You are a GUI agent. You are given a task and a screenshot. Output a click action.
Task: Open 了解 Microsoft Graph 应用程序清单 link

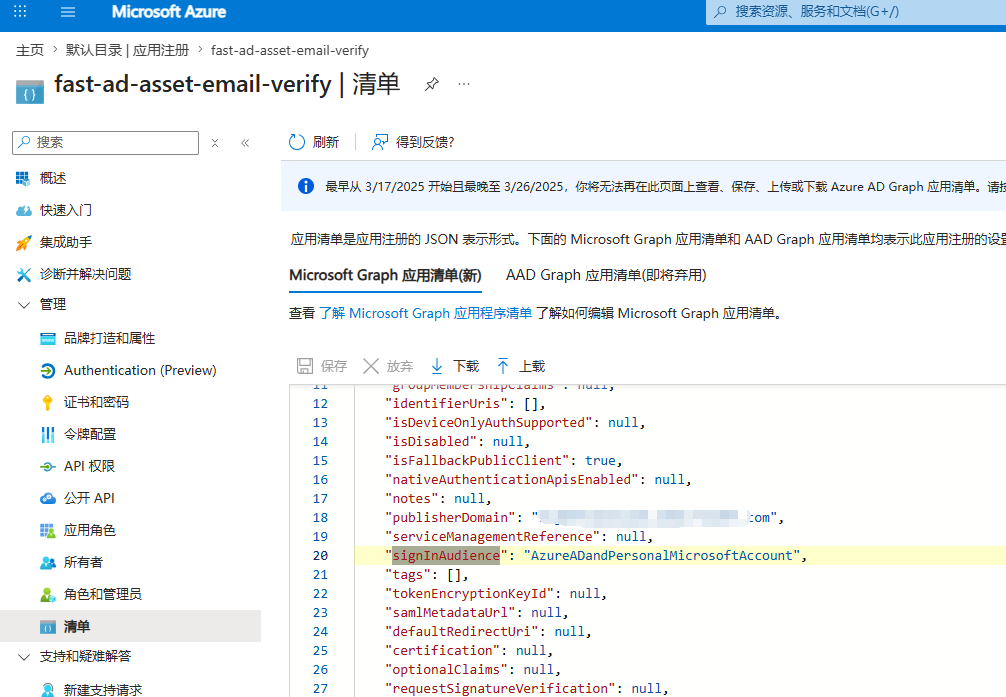click(425, 313)
